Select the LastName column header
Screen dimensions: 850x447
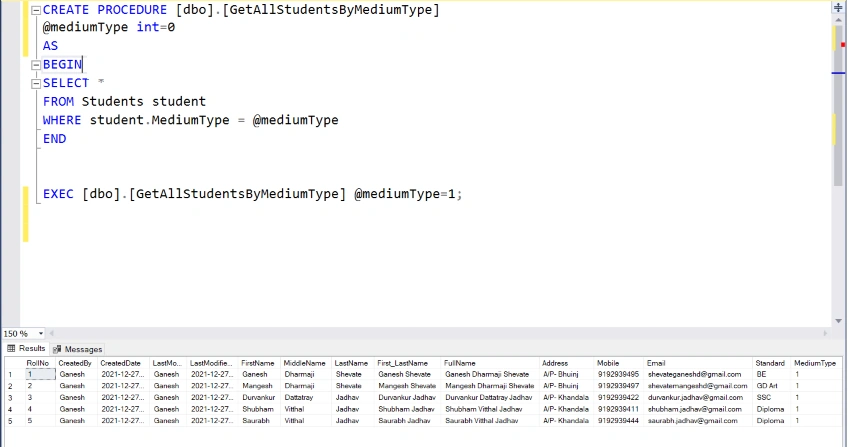351,363
